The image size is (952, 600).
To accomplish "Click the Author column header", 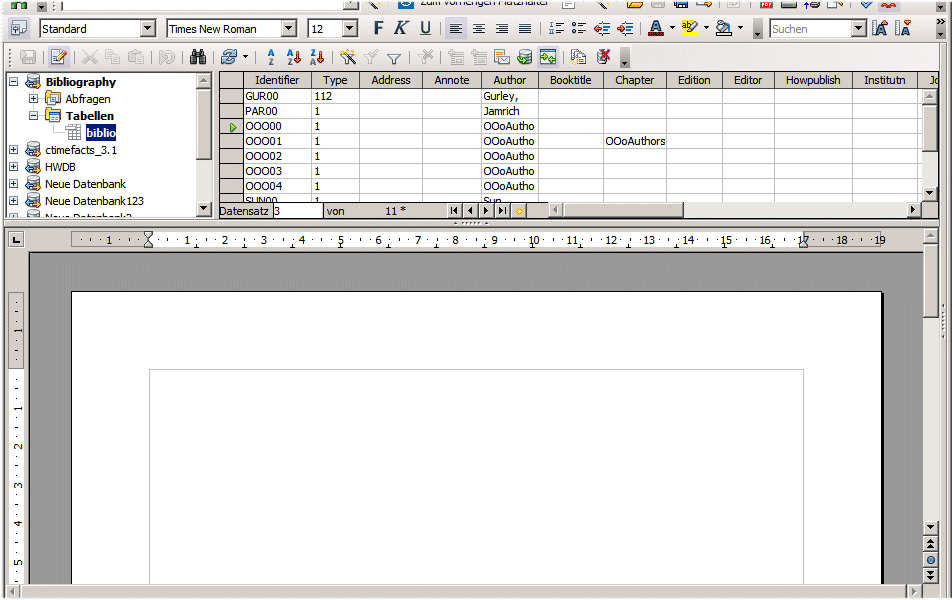I will click(x=510, y=80).
